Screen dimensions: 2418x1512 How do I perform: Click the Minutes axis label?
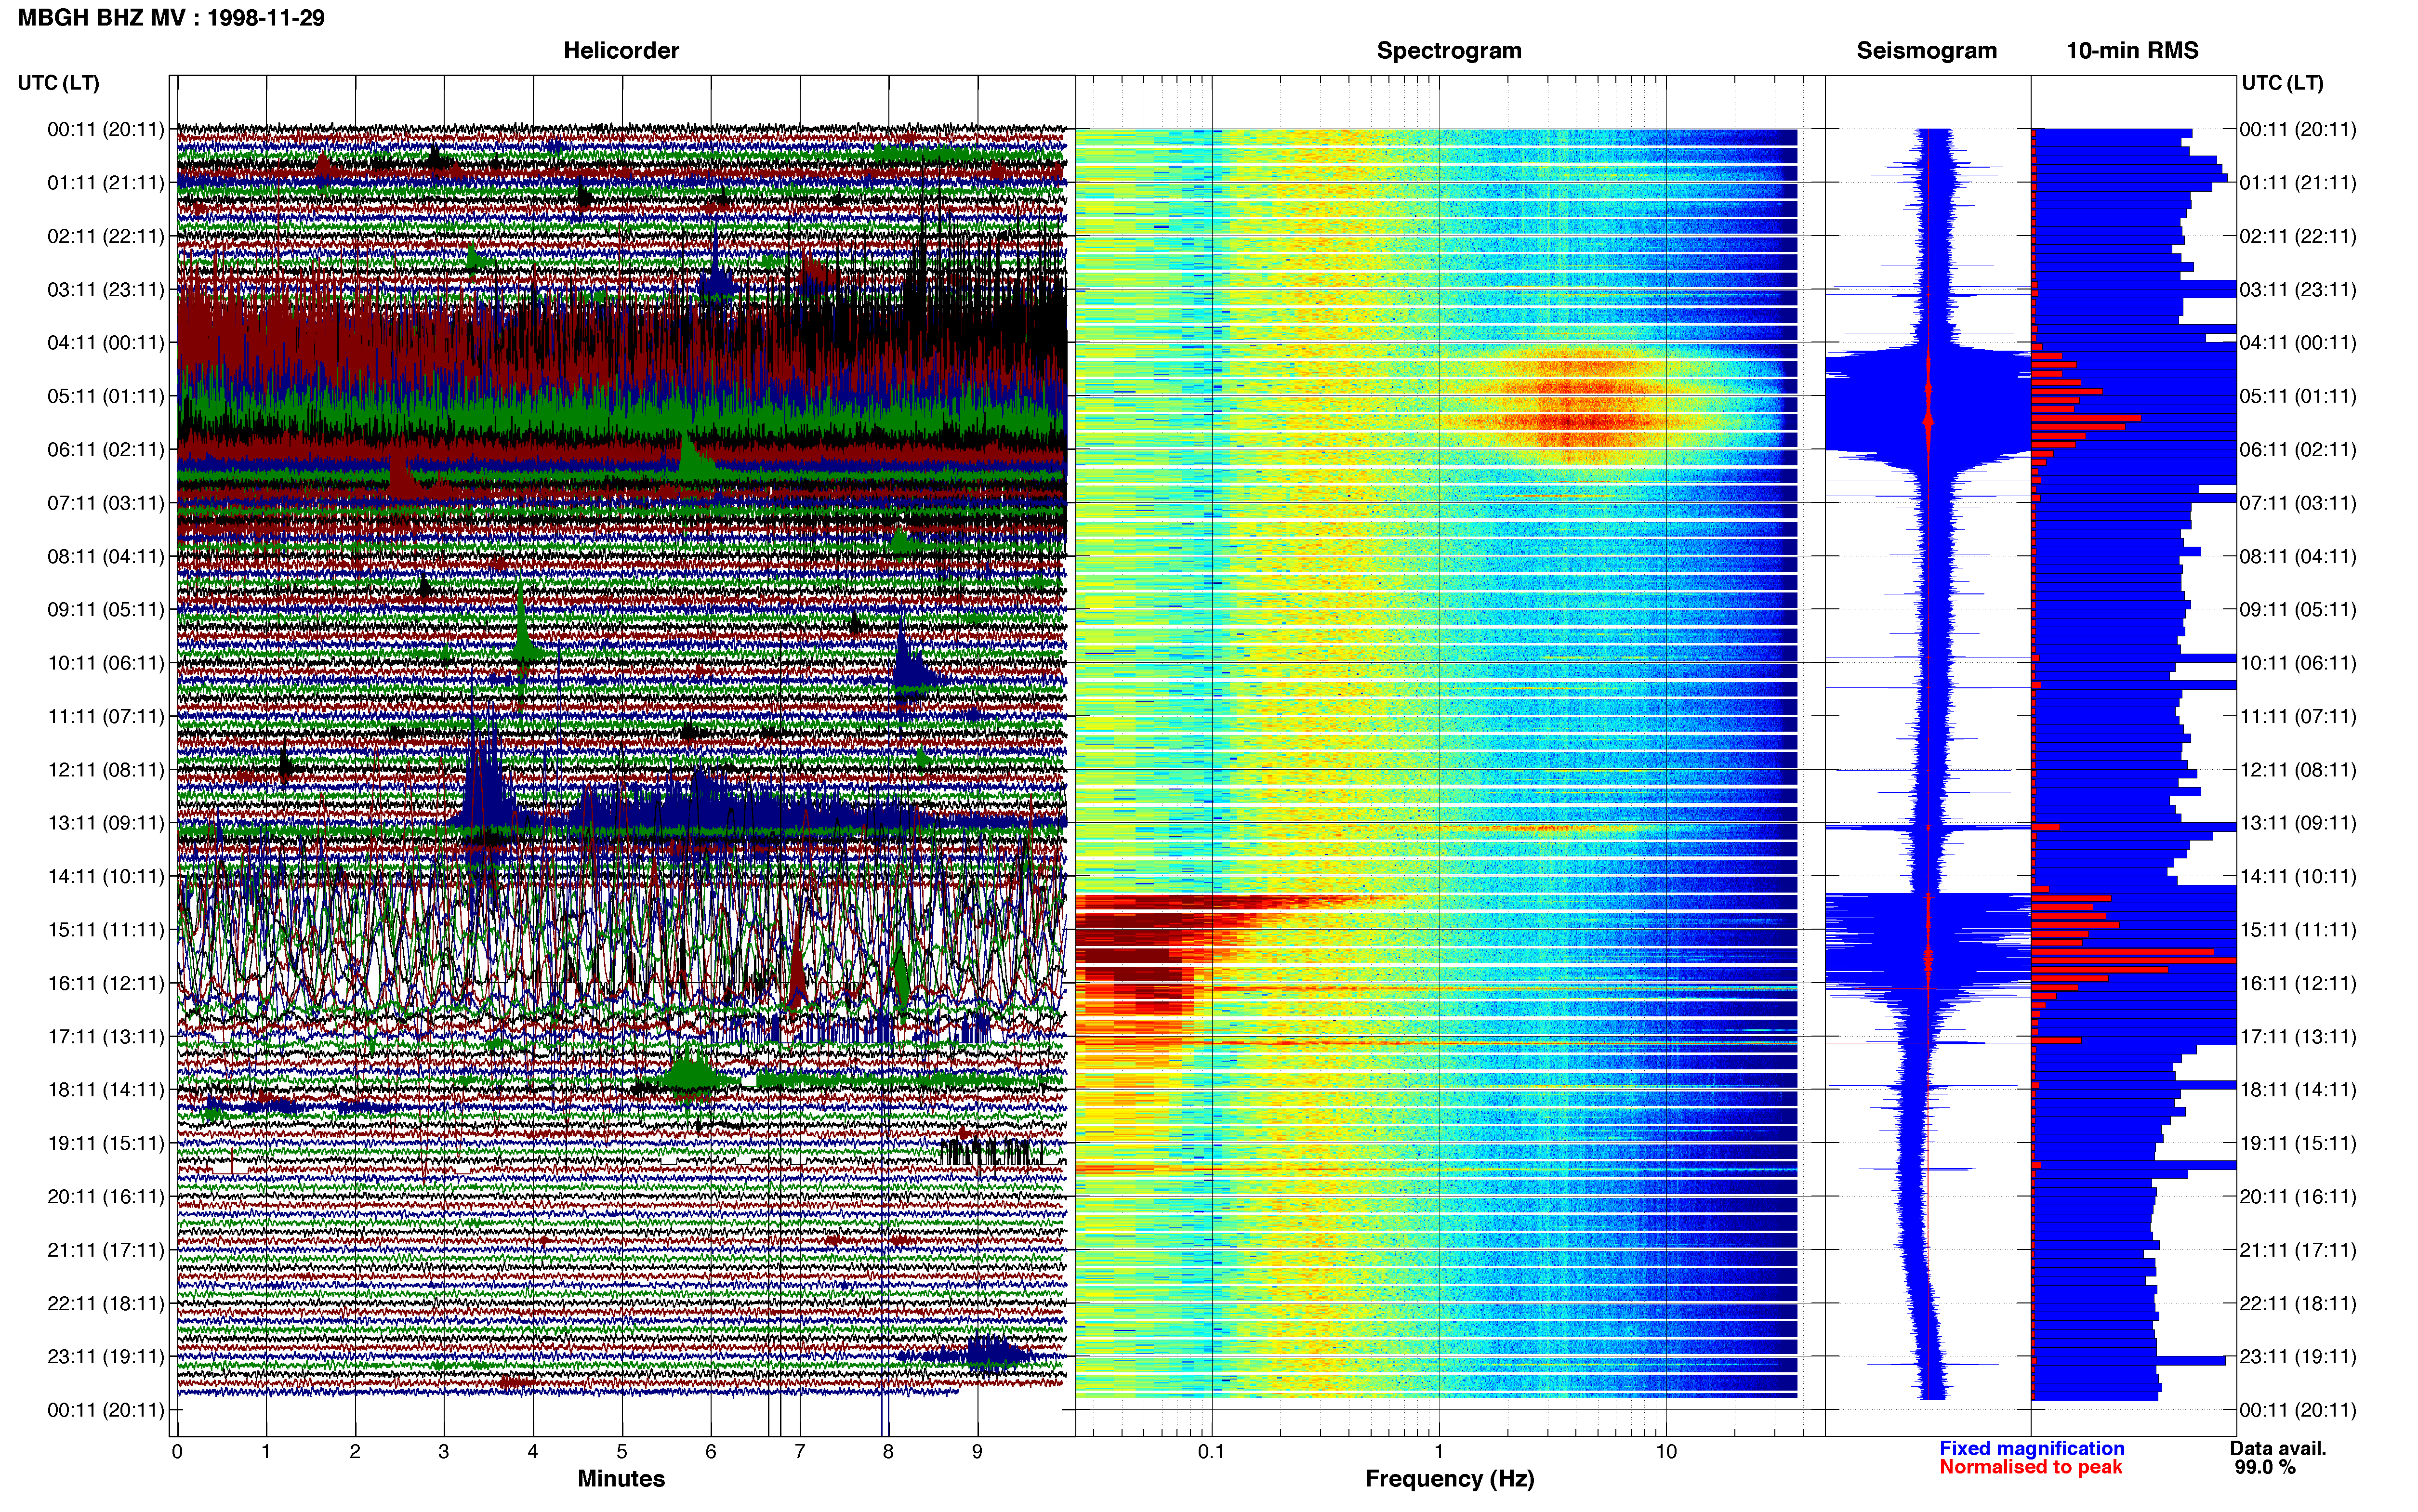[x=621, y=1478]
